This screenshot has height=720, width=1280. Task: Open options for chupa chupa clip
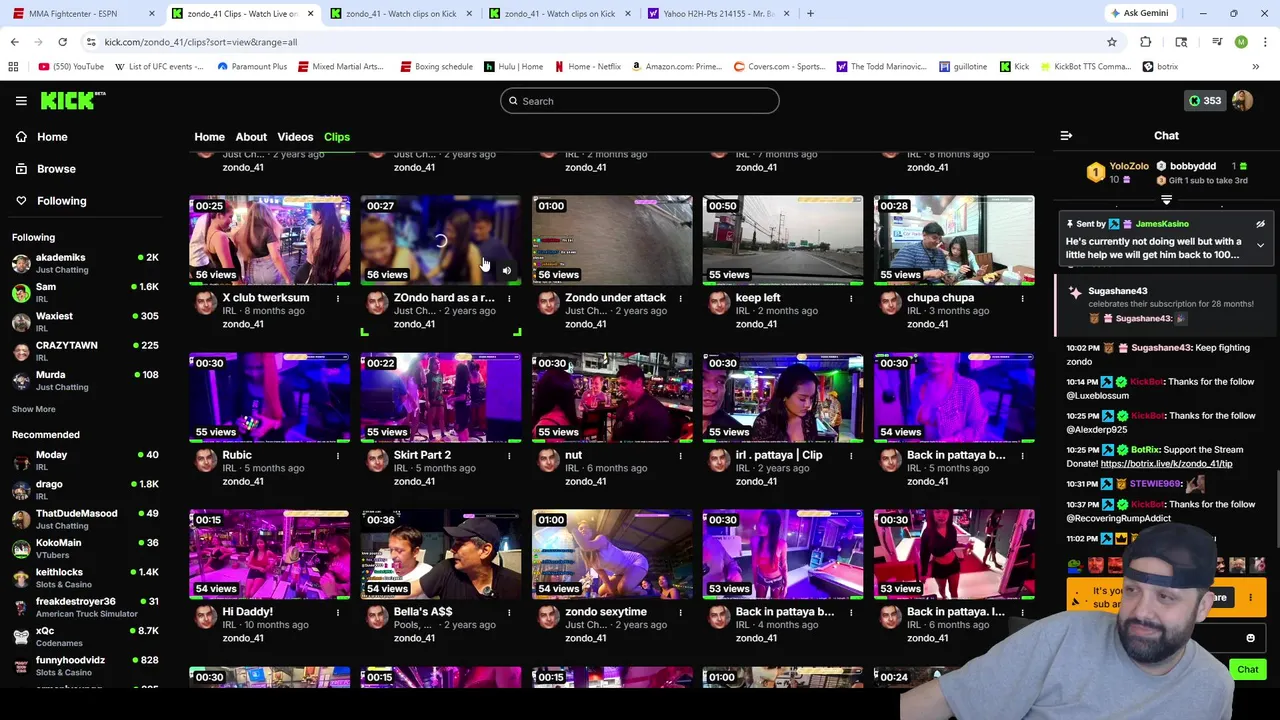(x=1022, y=298)
